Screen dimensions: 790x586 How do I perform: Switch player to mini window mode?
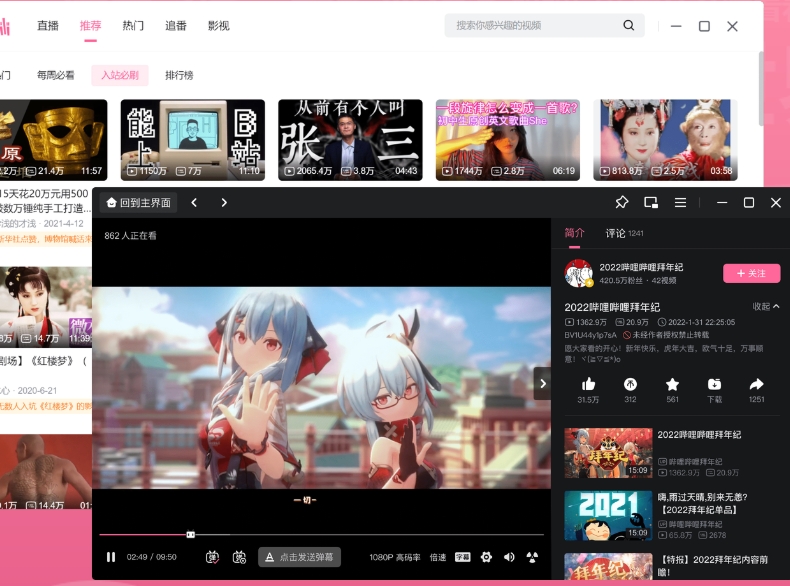coord(651,203)
